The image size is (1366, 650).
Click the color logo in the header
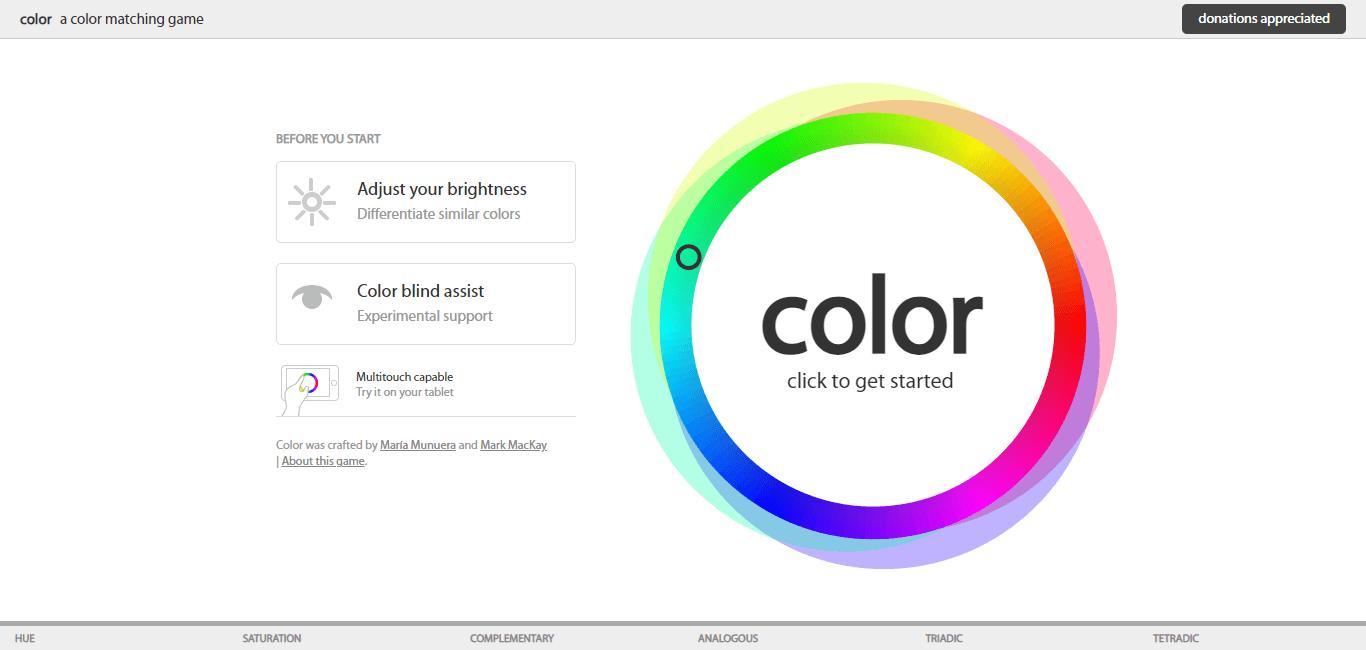coord(35,18)
